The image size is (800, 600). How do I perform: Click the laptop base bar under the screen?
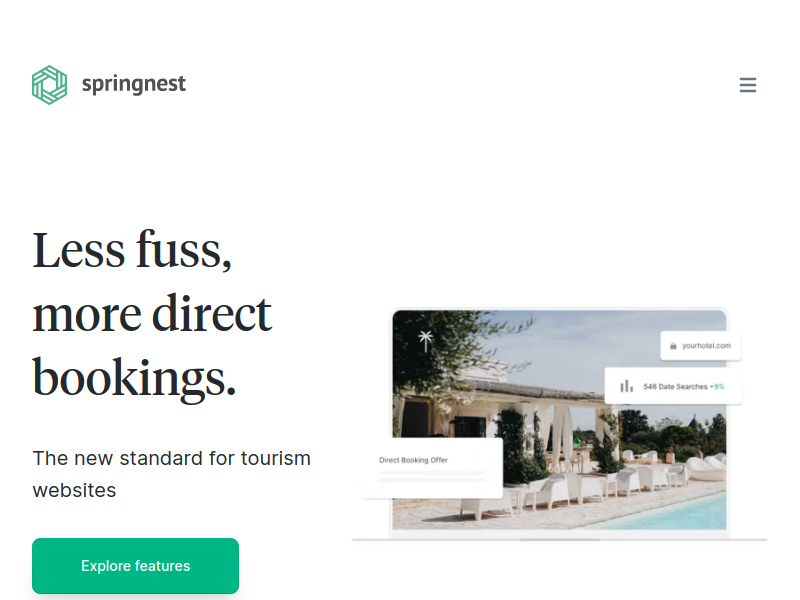click(559, 539)
